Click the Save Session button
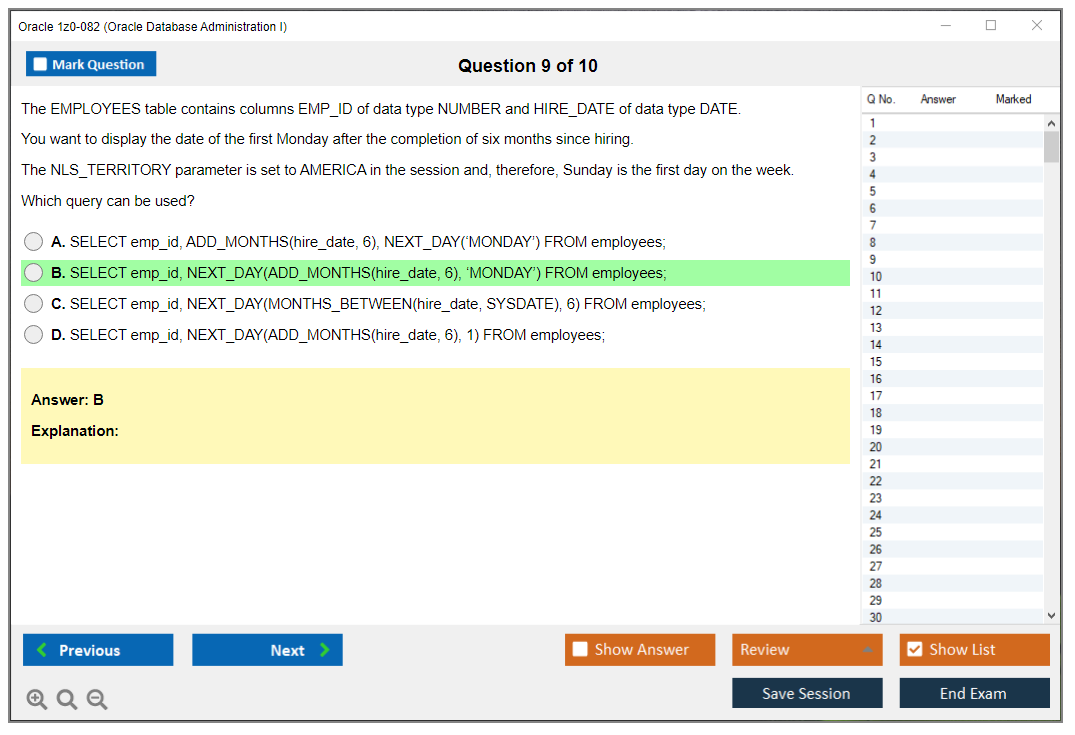Screen dimensions: 1075x735 tap(806, 693)
